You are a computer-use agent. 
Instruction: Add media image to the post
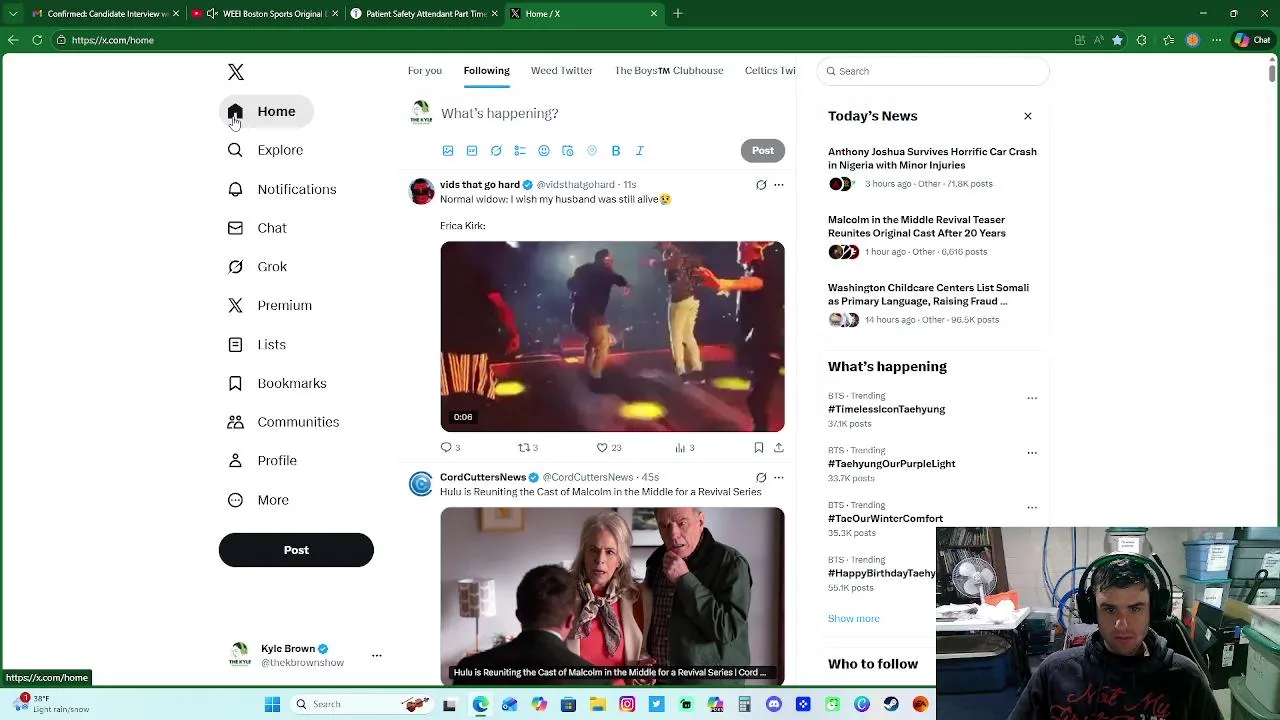pyautogui.click(x=448, y=151)
